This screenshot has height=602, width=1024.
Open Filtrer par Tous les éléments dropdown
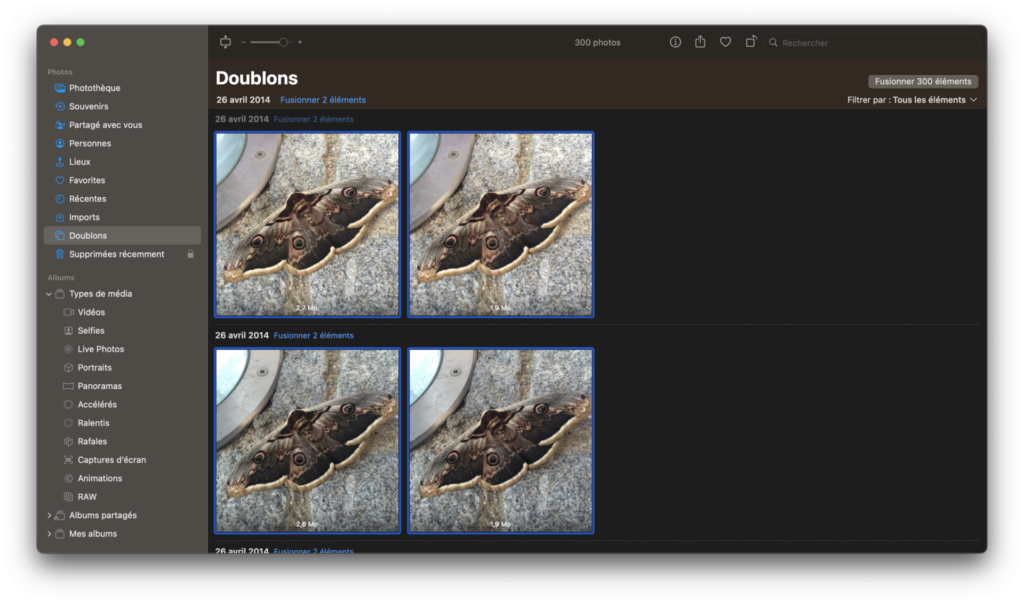click(912, 100)
